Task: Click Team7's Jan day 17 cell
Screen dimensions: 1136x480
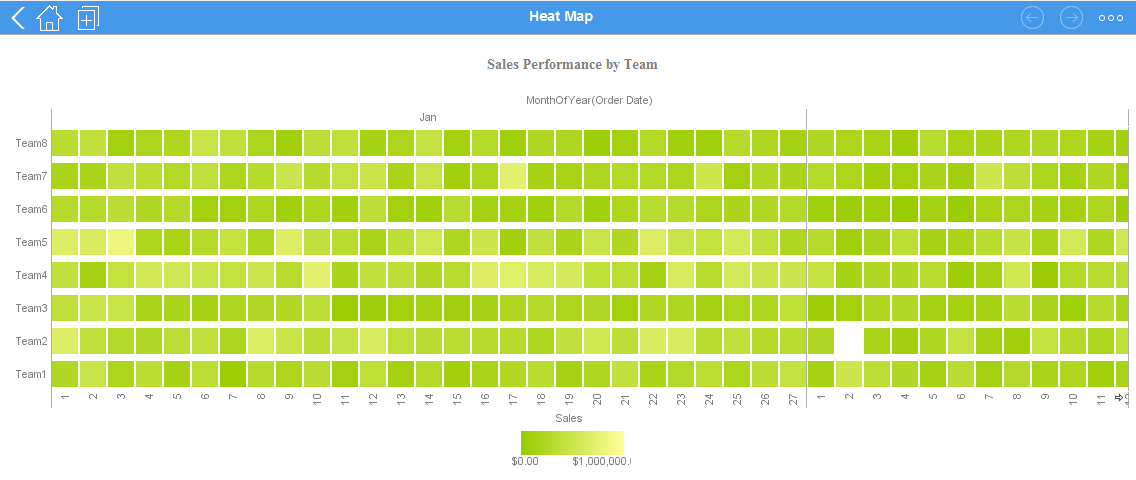Action: [513, 176]
